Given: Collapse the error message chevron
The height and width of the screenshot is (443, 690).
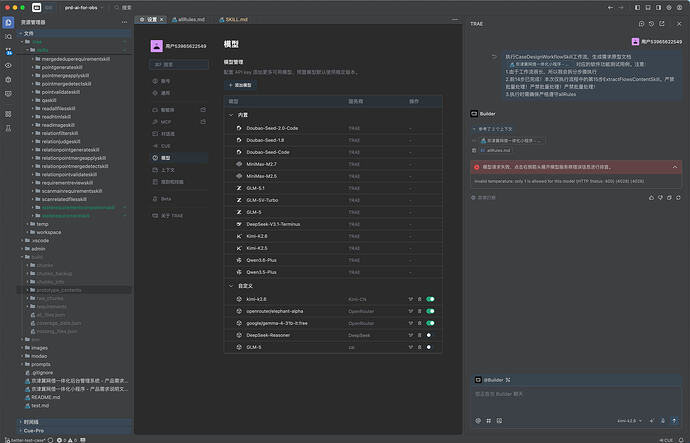Looking at the screenshot, I should pos(675,167).
